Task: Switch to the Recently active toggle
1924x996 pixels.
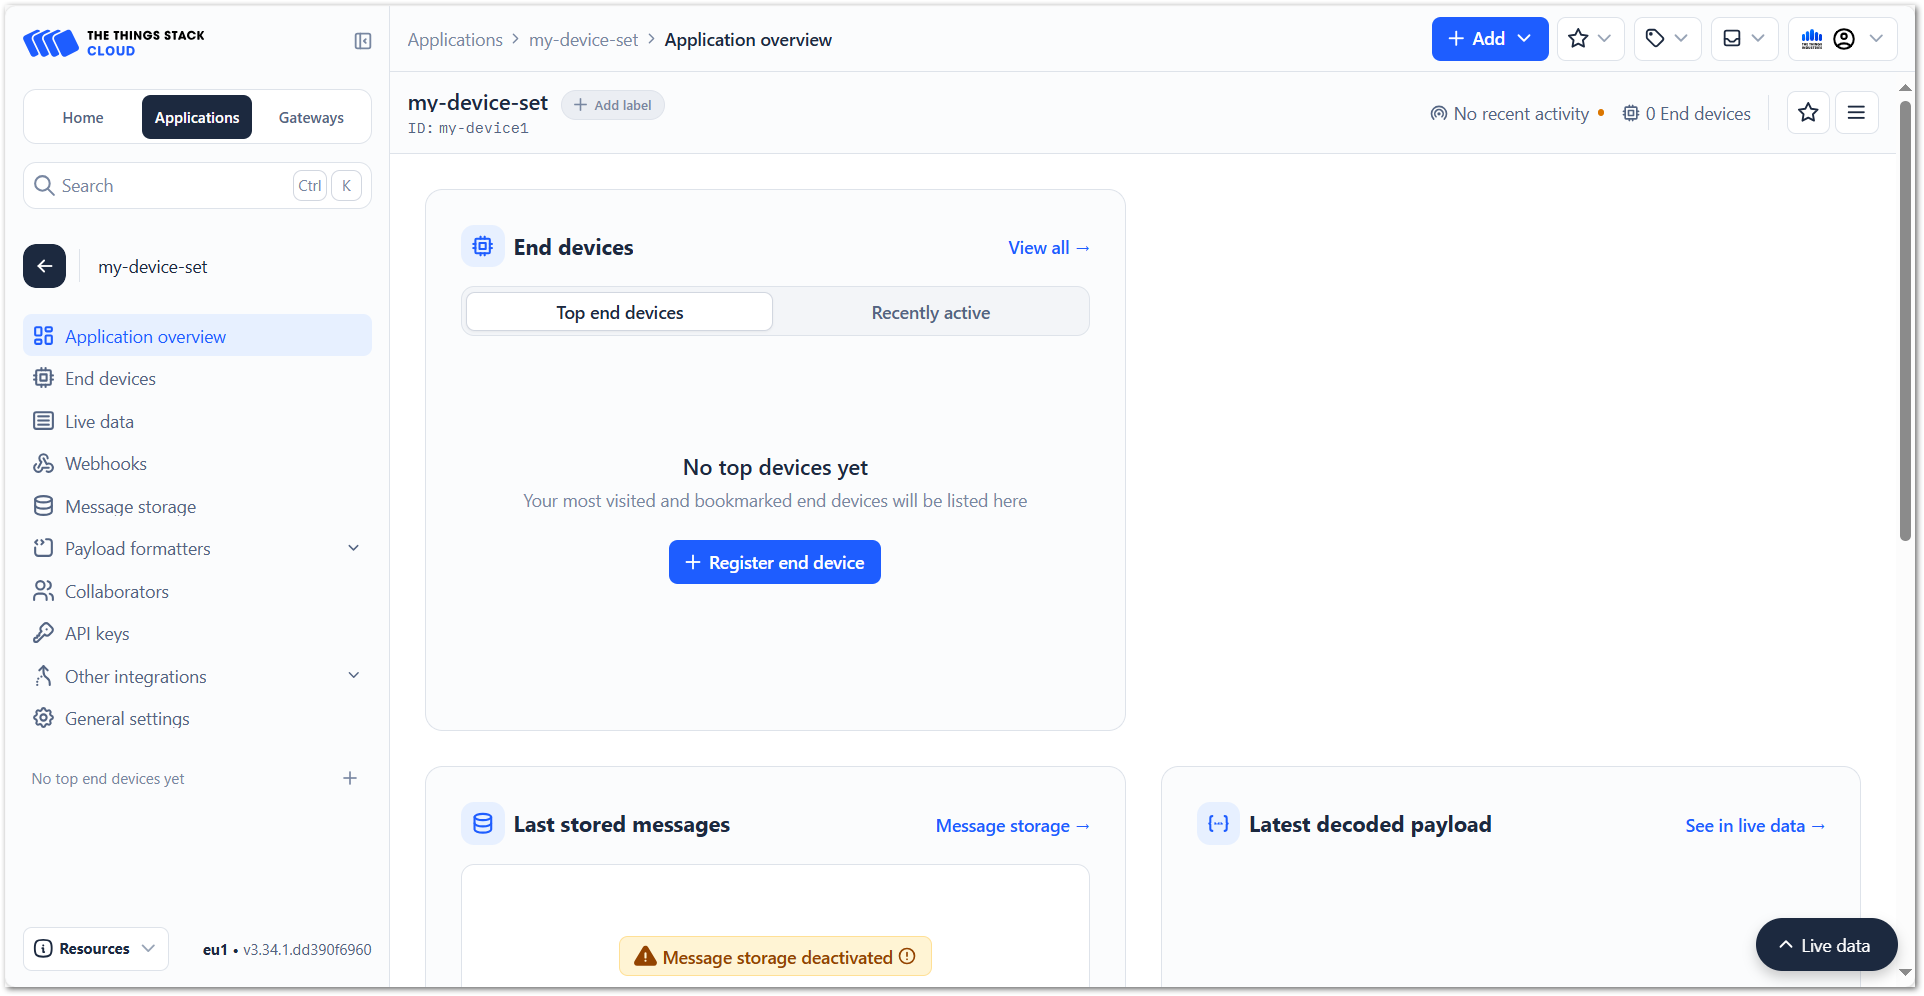Action: (x=930, y=313)
